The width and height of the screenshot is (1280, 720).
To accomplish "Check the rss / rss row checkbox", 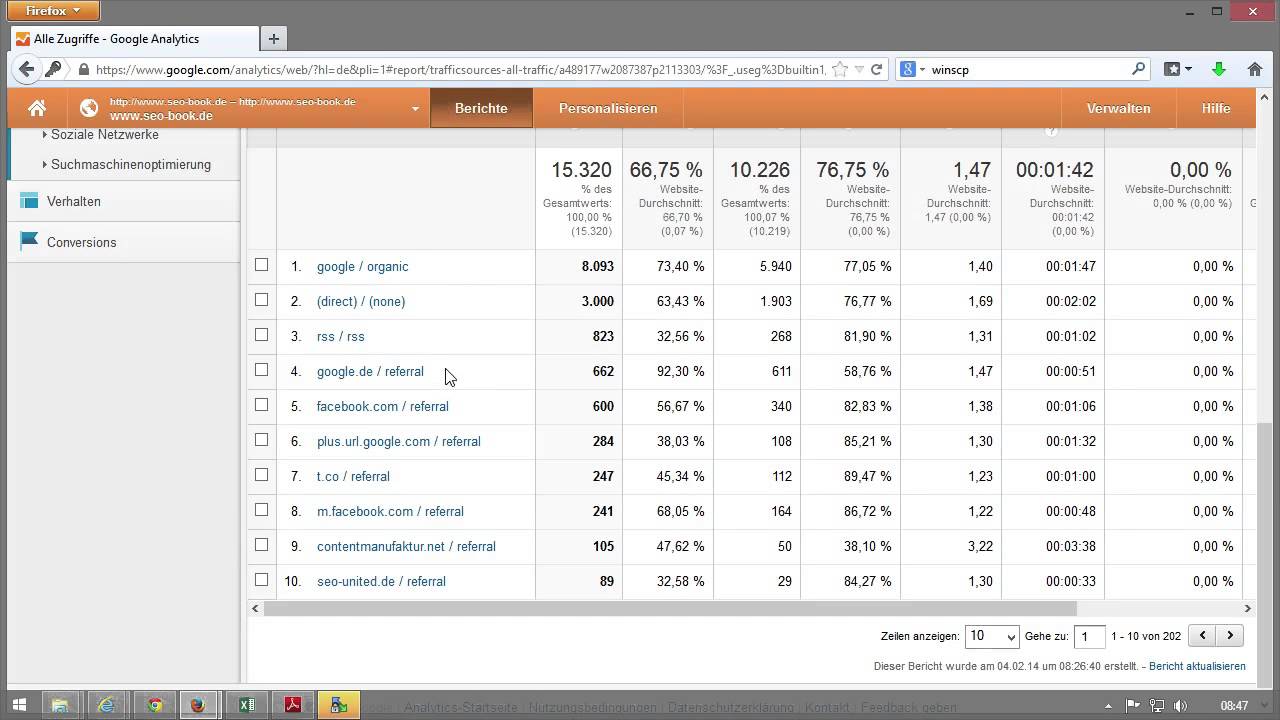I will point(261,335).
